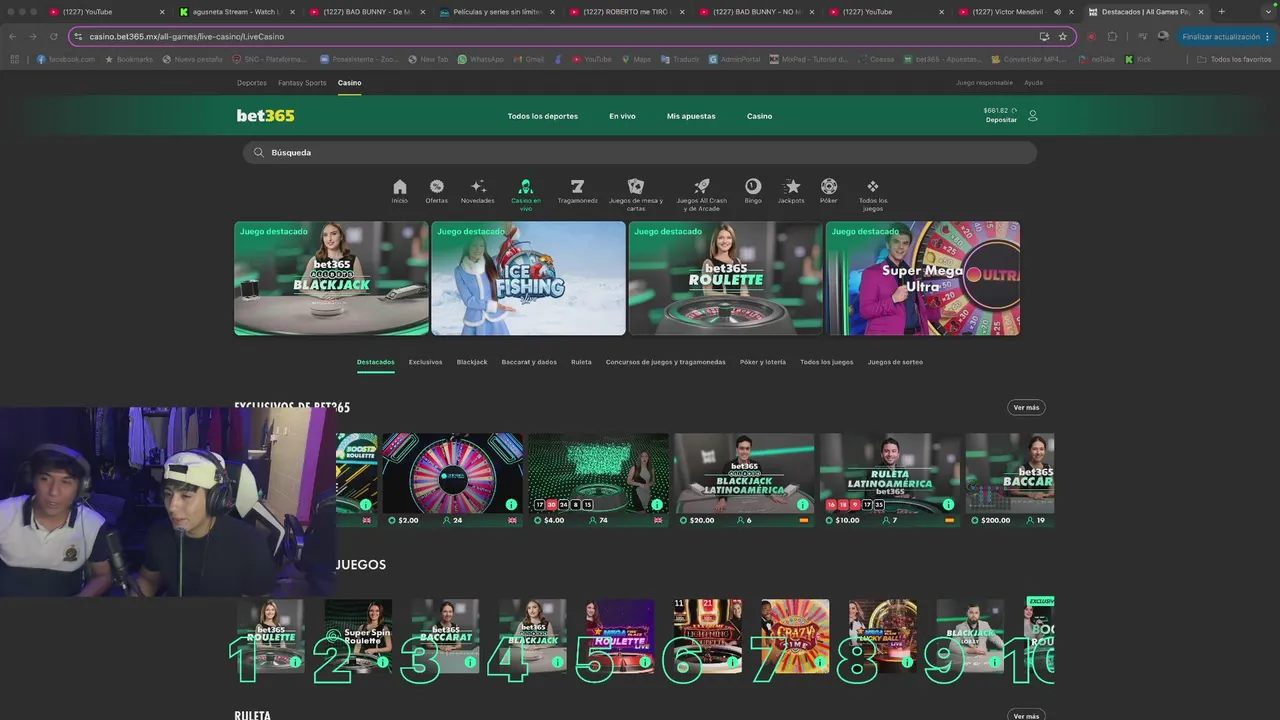Open the Deportes link at top
Screen dimensions: 1280x720
(x=252, y=83)
